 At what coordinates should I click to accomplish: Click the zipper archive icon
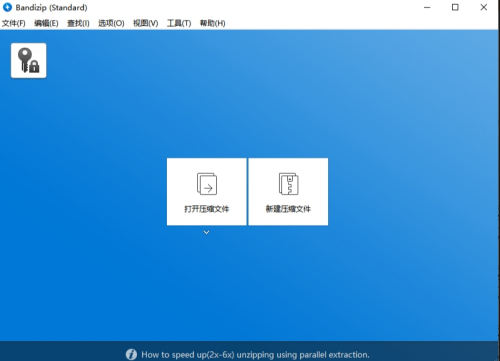(288, 184)
